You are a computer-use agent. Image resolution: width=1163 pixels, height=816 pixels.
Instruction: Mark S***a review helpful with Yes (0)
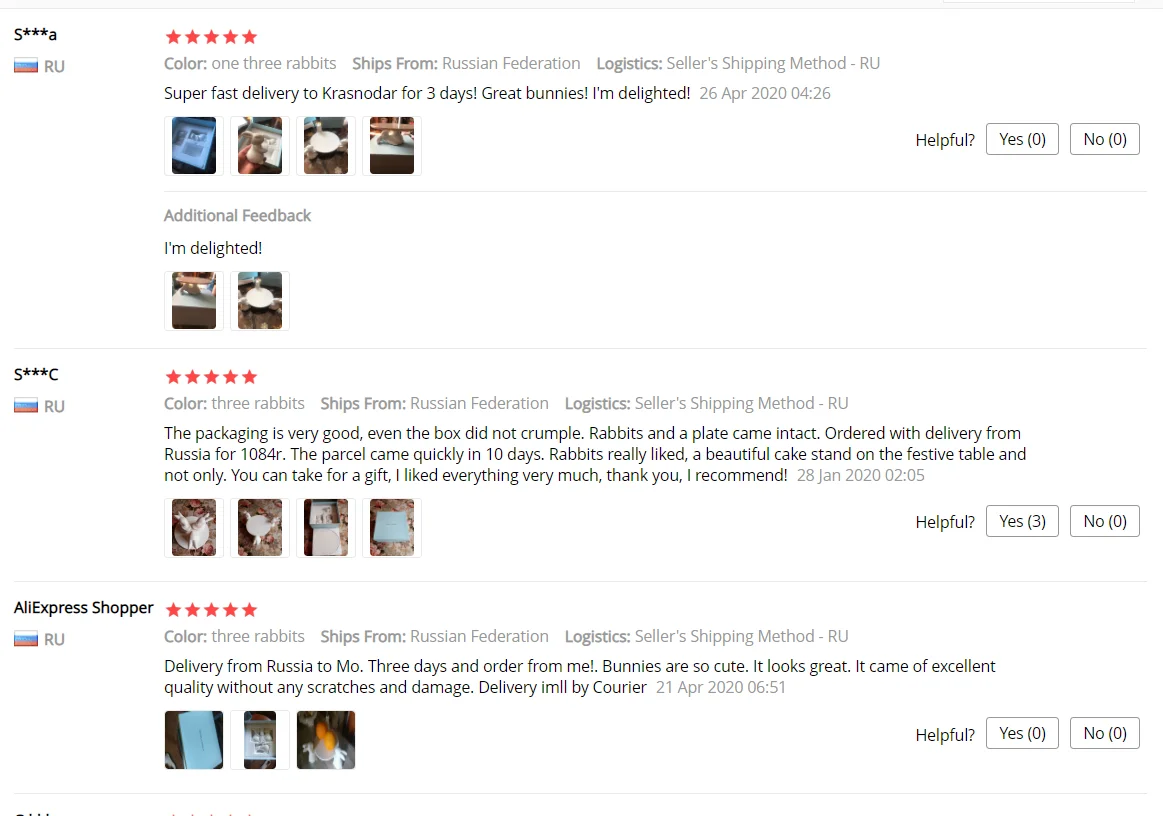point(1022,139)
